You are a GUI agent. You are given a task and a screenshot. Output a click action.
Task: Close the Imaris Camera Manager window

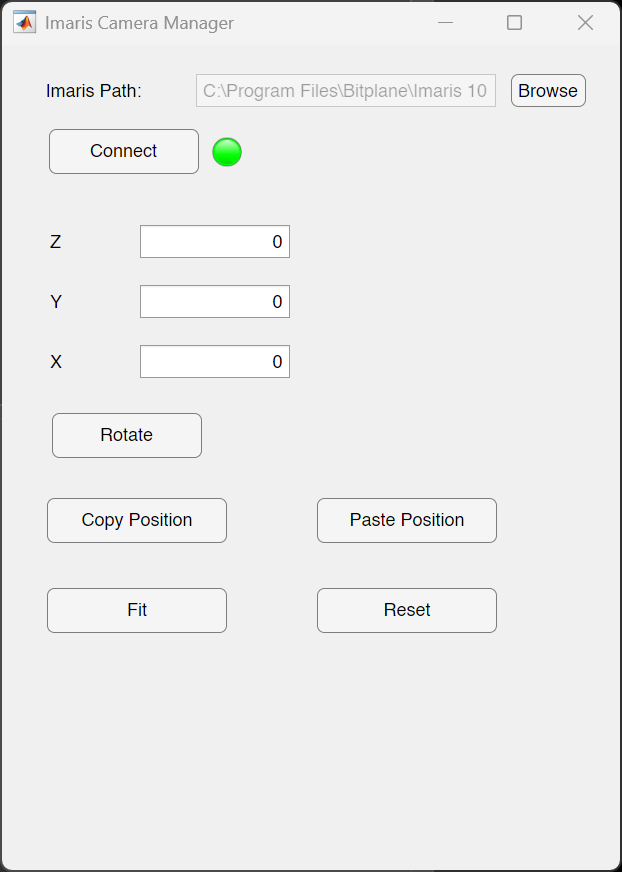point(585,23)
